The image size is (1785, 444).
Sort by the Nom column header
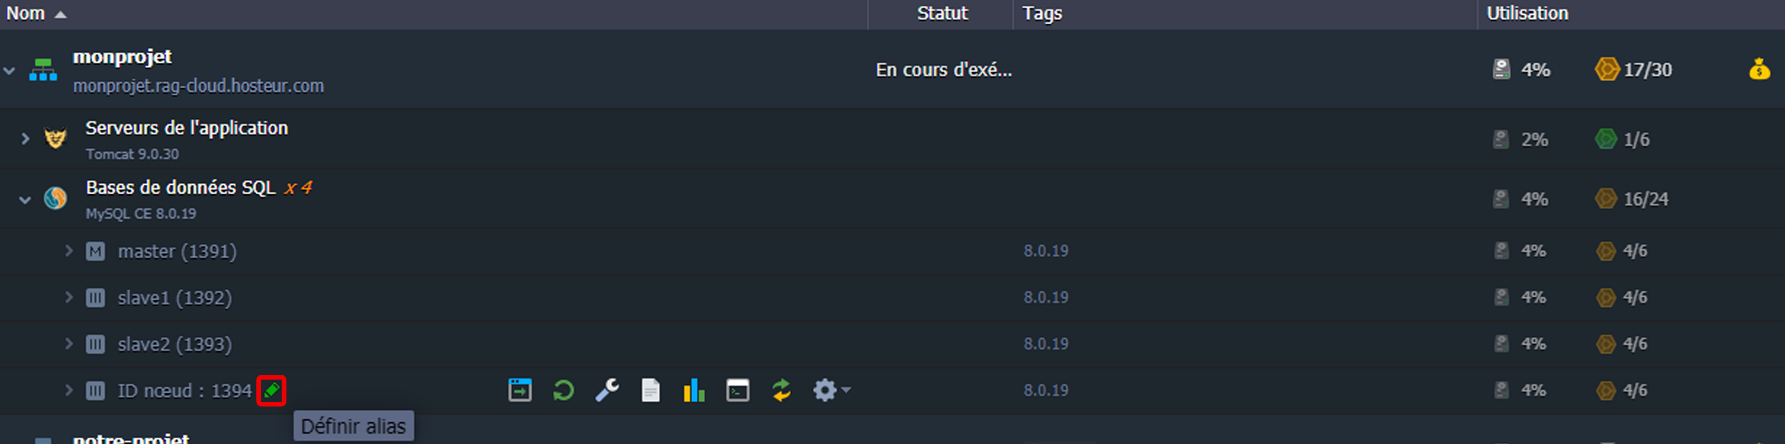pyautogui.click(x=26, y=13)
